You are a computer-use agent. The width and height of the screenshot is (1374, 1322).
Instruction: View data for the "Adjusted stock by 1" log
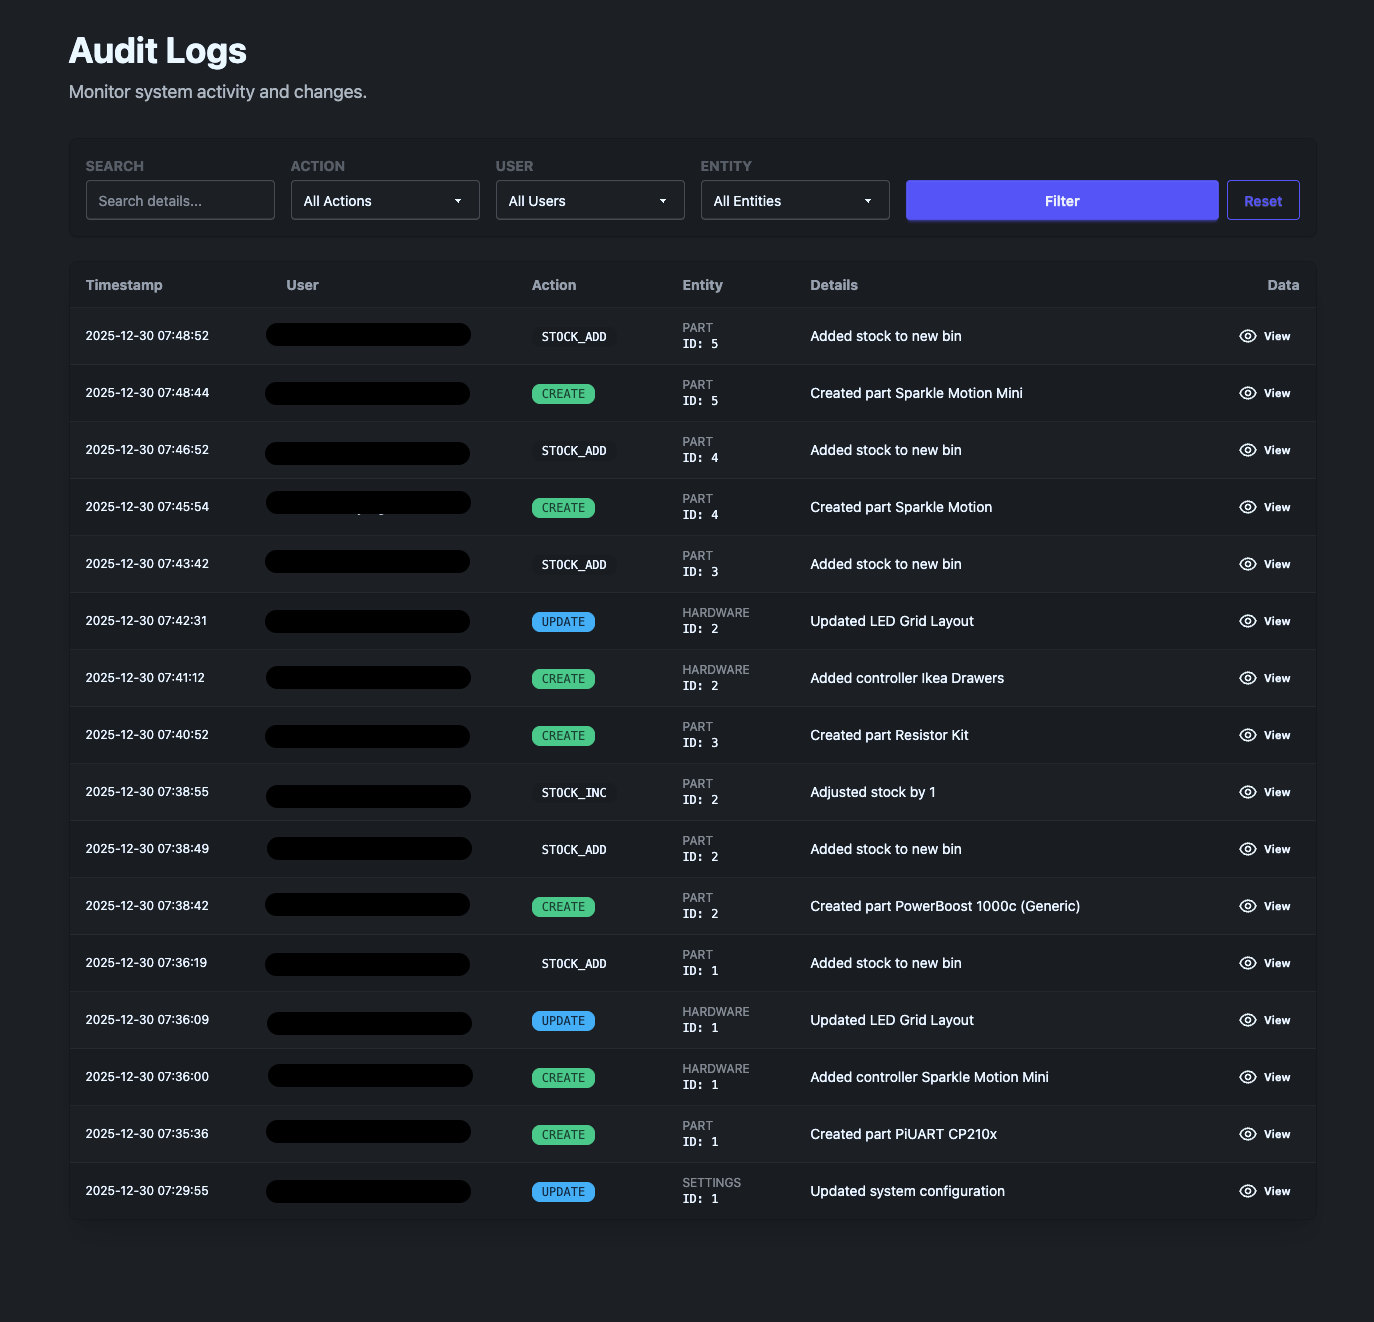1264,792
